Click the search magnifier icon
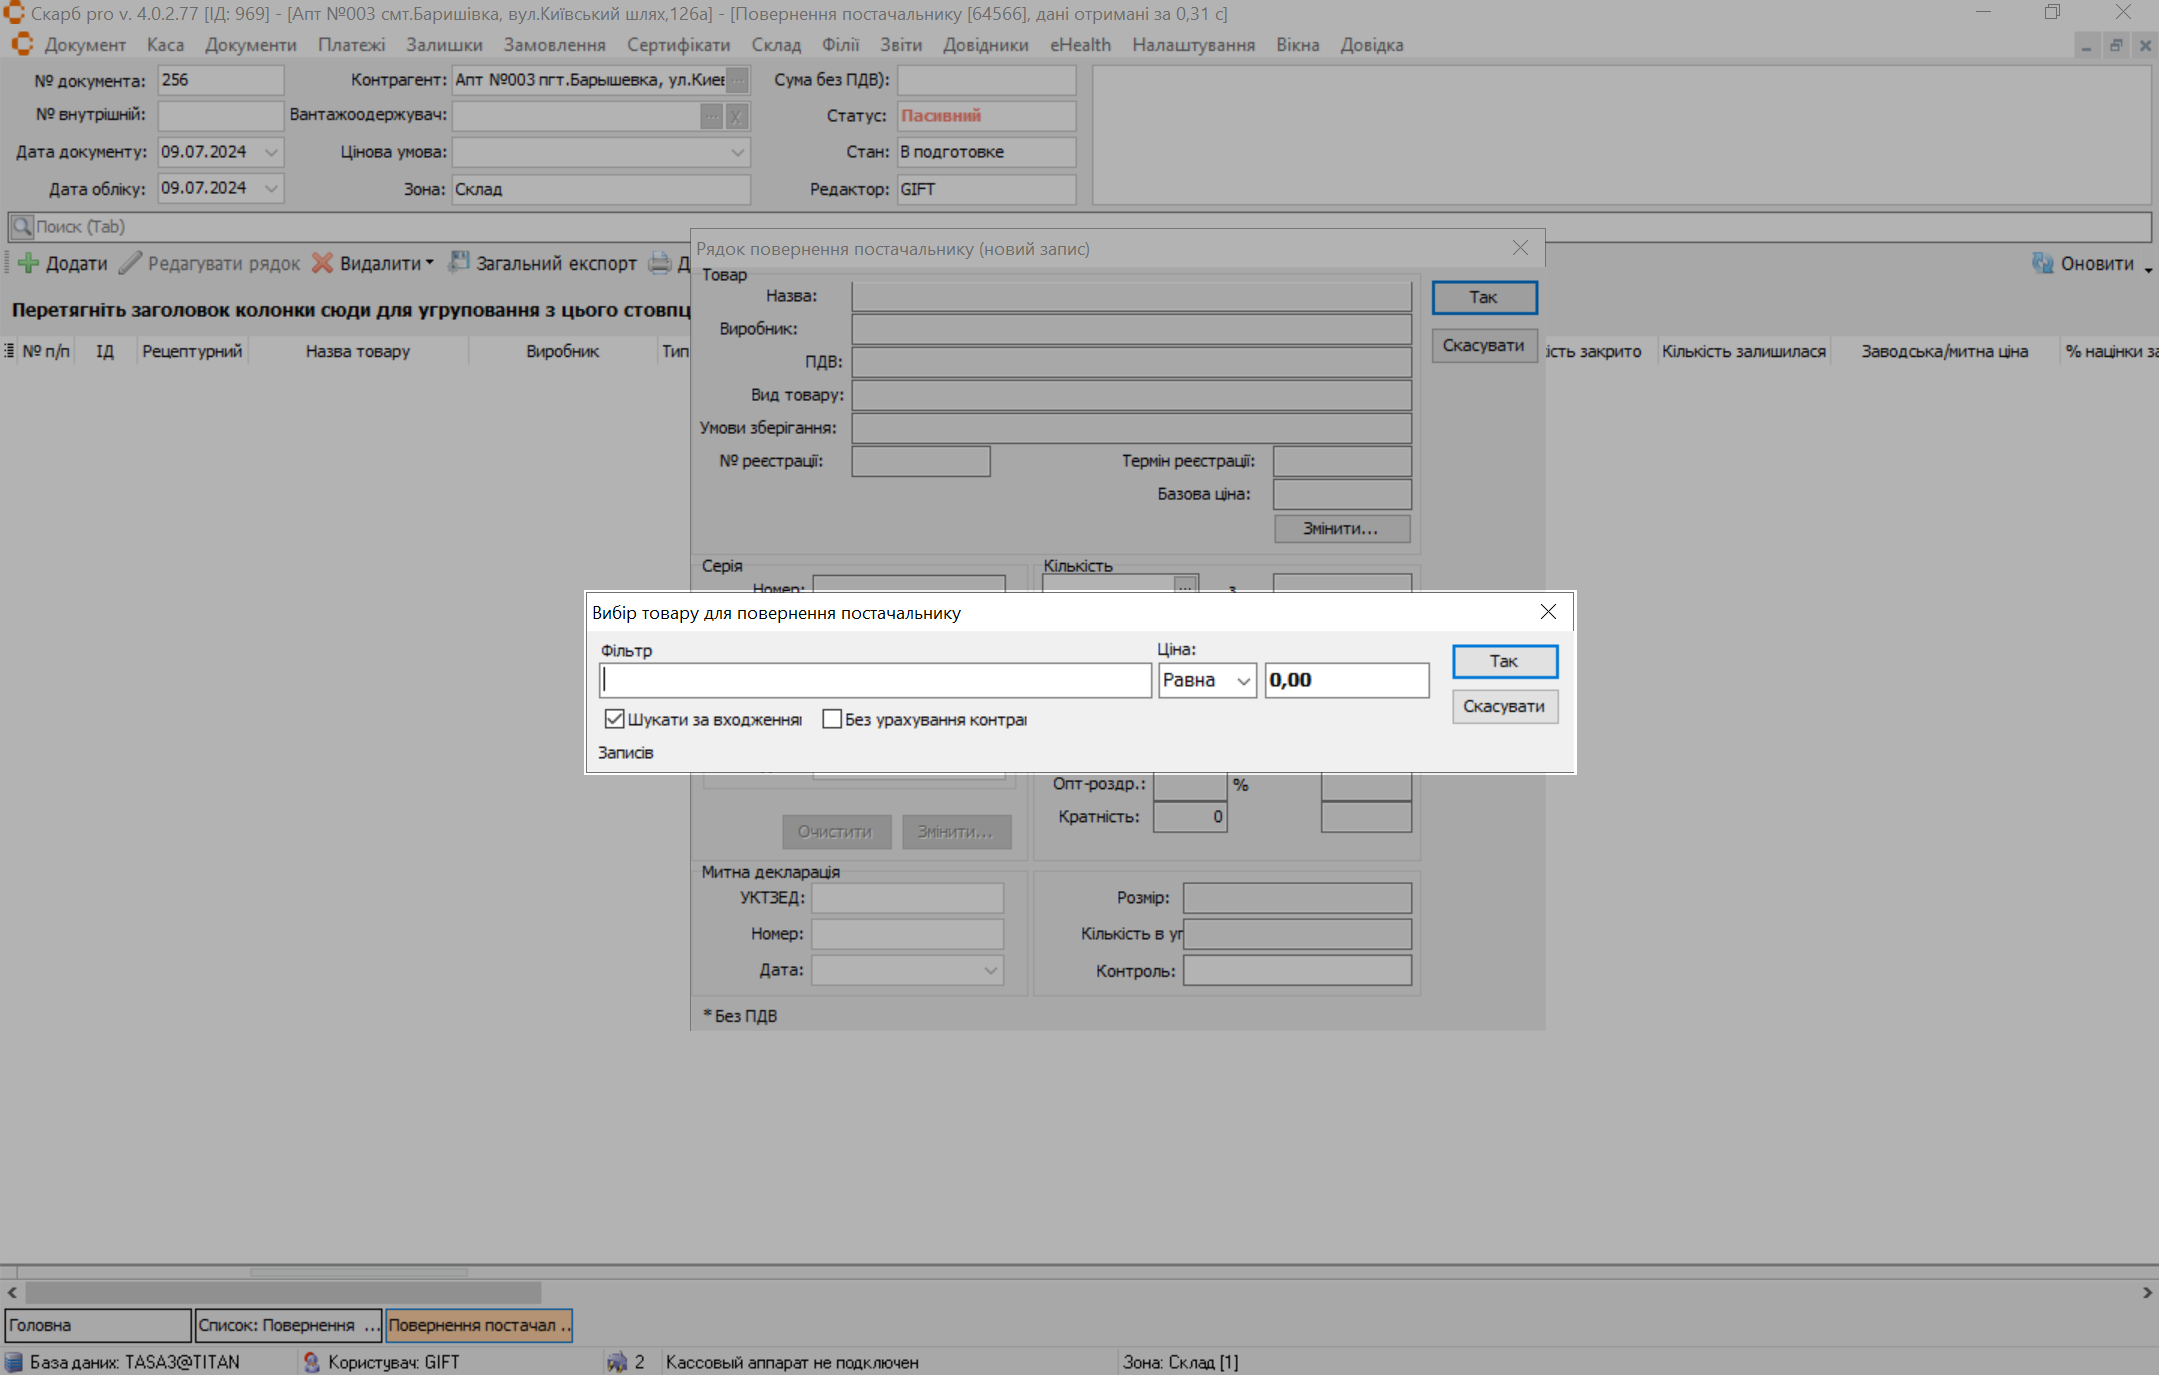Image resolution: width=2159 pixels, height=1375 pixels. pos(22,227)
